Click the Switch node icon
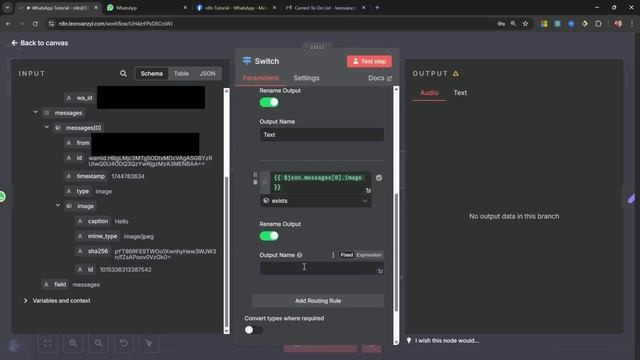640x360 pixels. [247, 61]
